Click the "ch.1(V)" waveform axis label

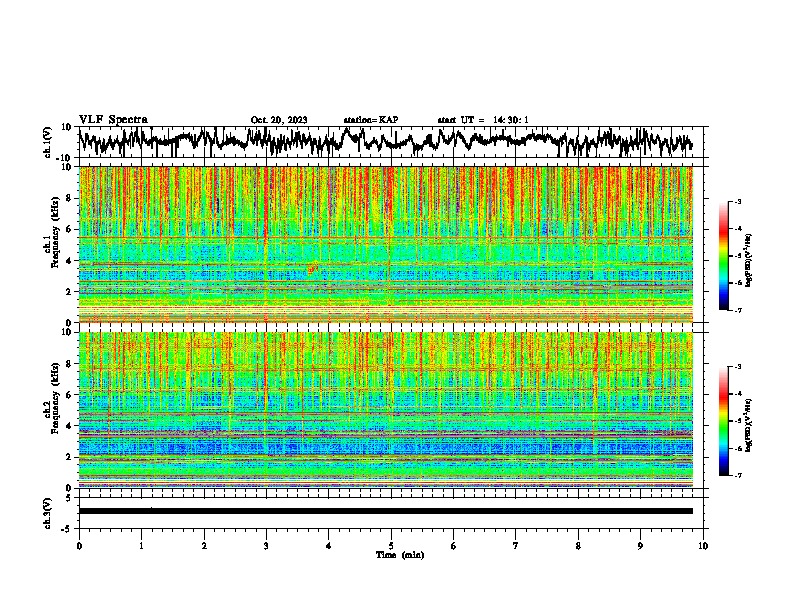point(48,142)
